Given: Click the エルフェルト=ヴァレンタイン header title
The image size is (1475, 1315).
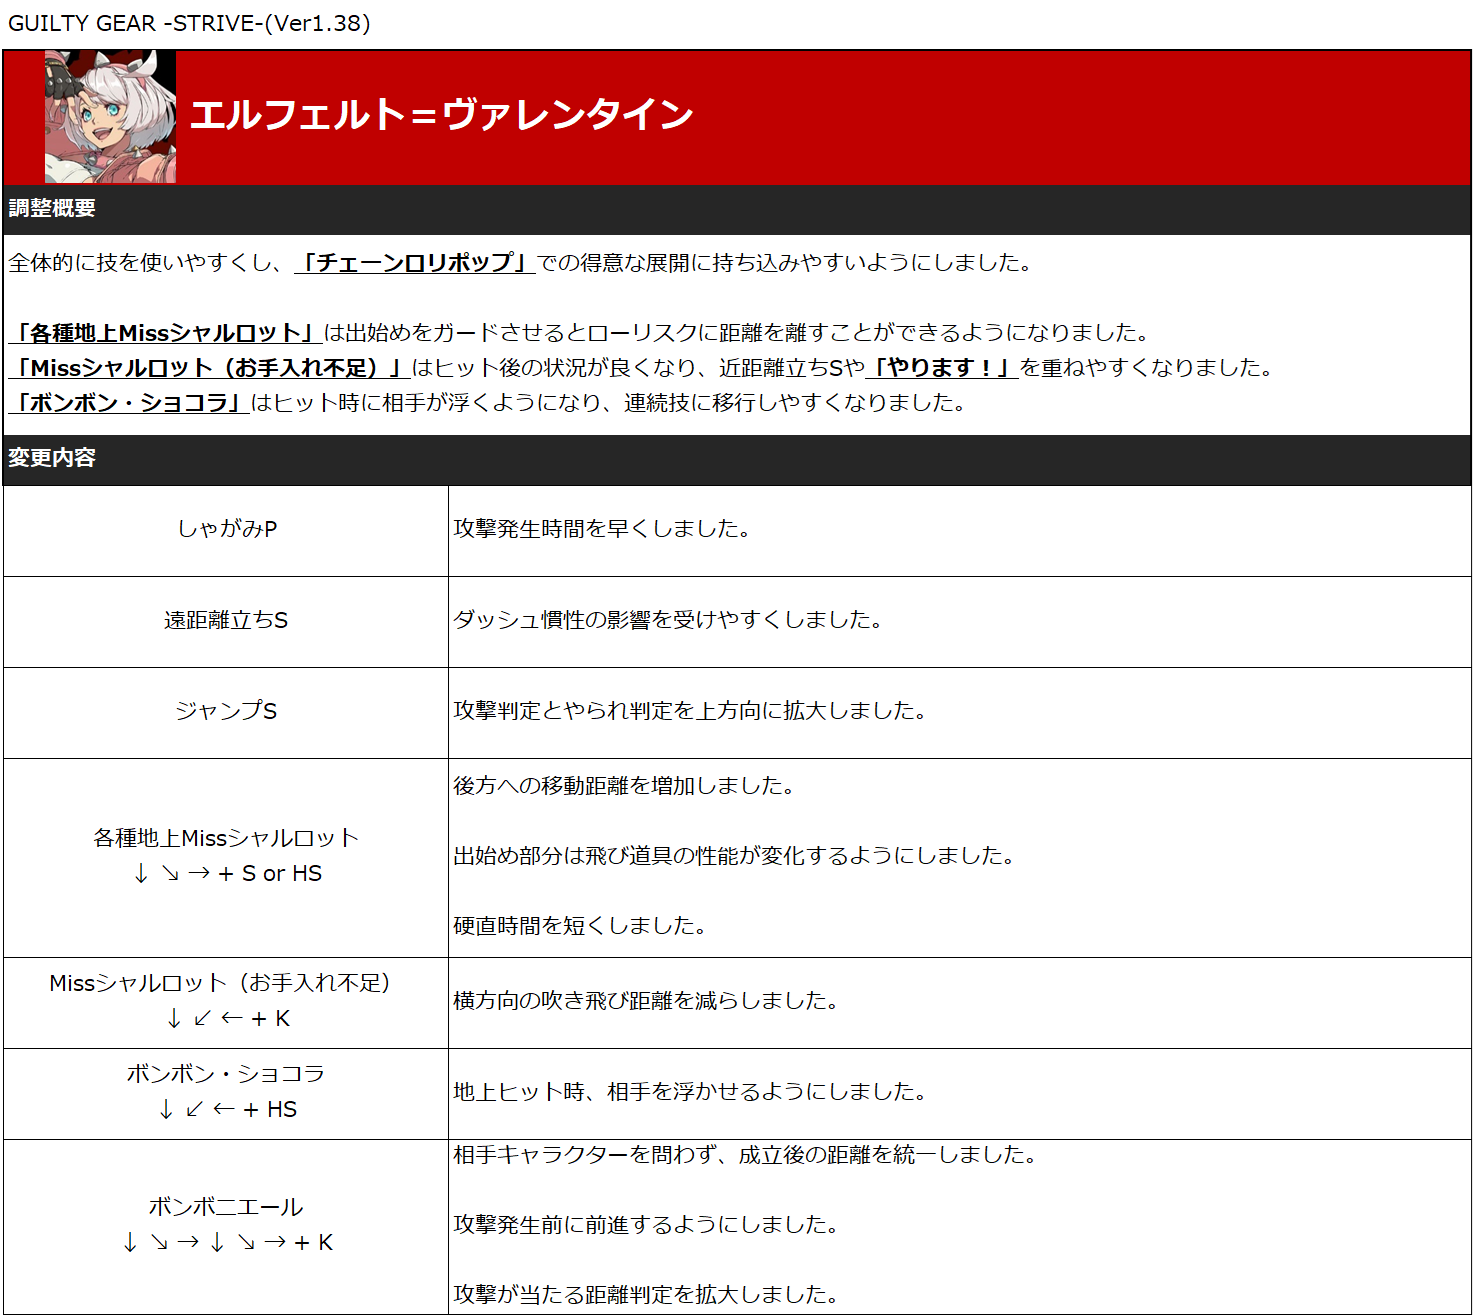Looking at the screenshot, I should [441, 115].
